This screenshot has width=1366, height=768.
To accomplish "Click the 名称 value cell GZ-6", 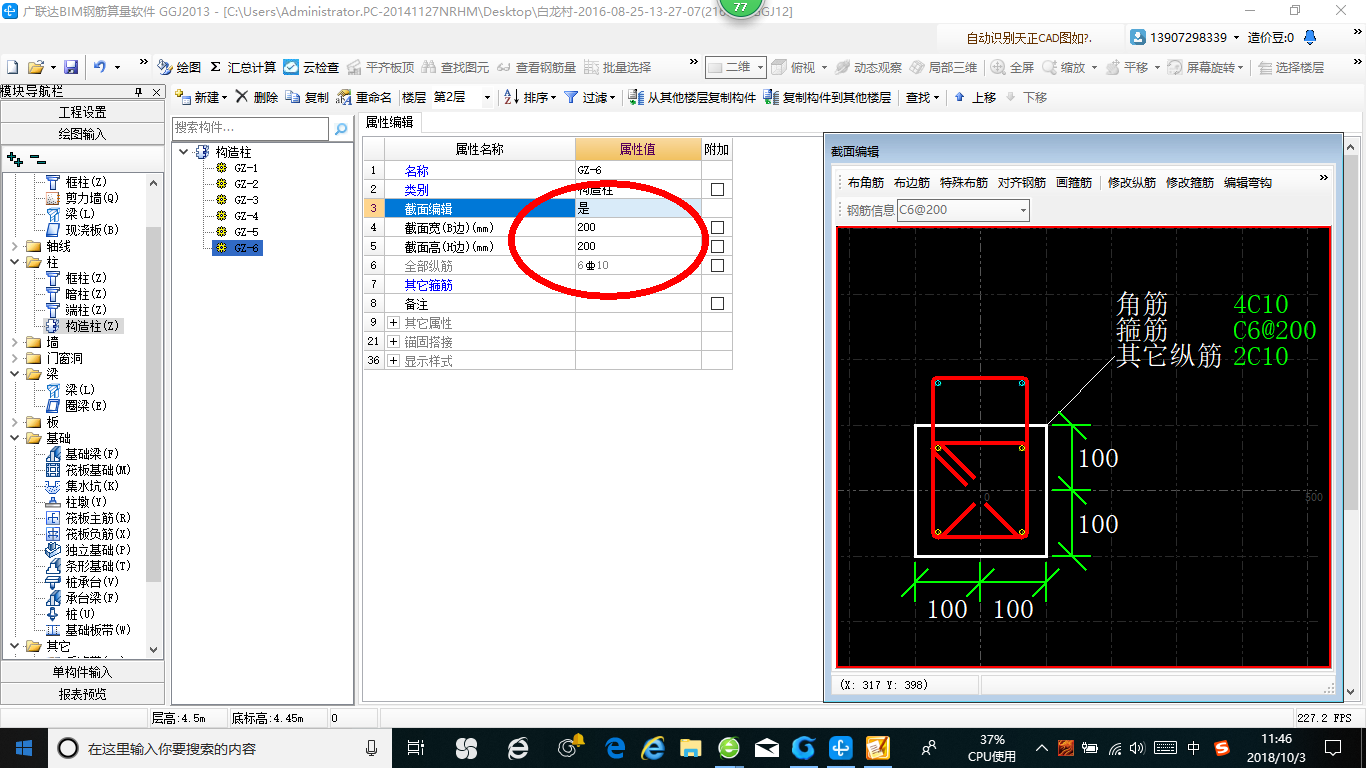I will pos(638,170).
